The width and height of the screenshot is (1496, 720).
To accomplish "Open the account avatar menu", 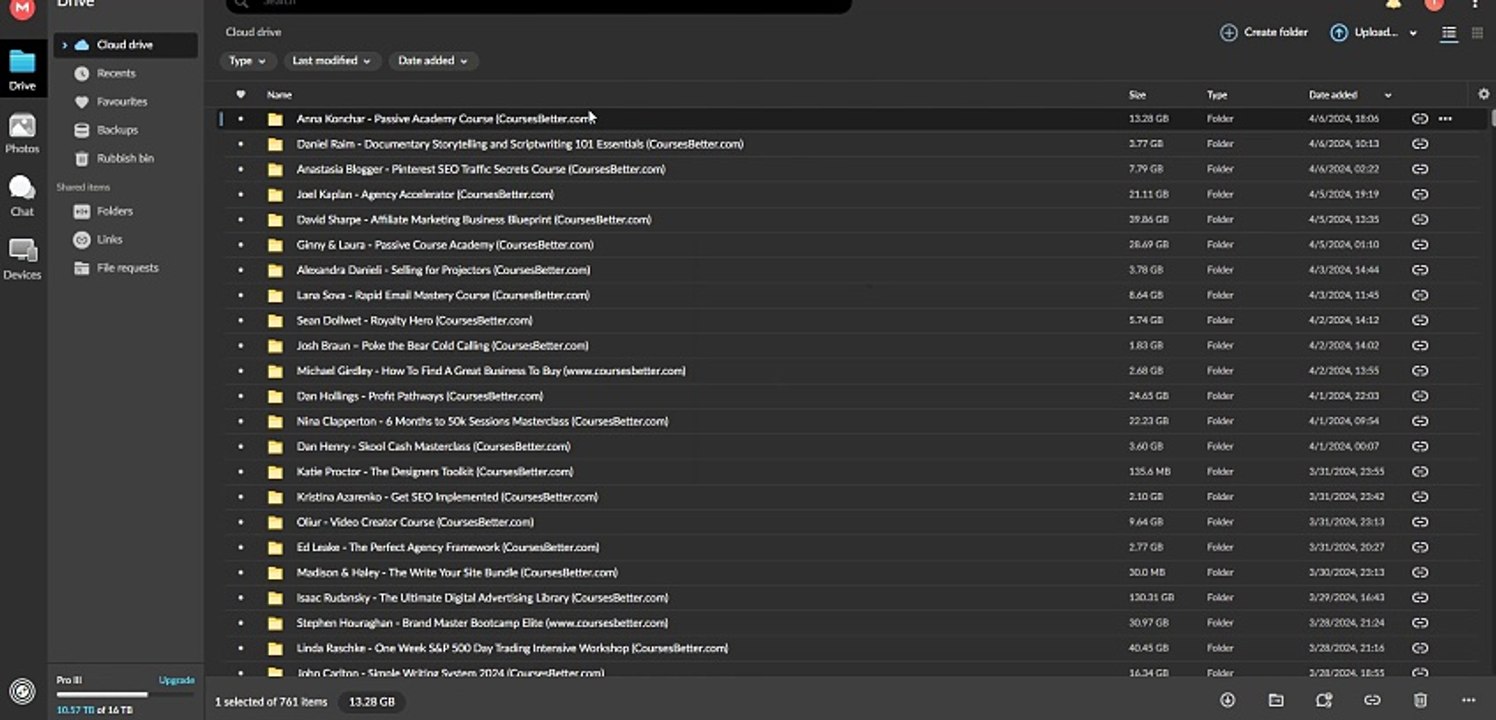I will point(1434,4).
